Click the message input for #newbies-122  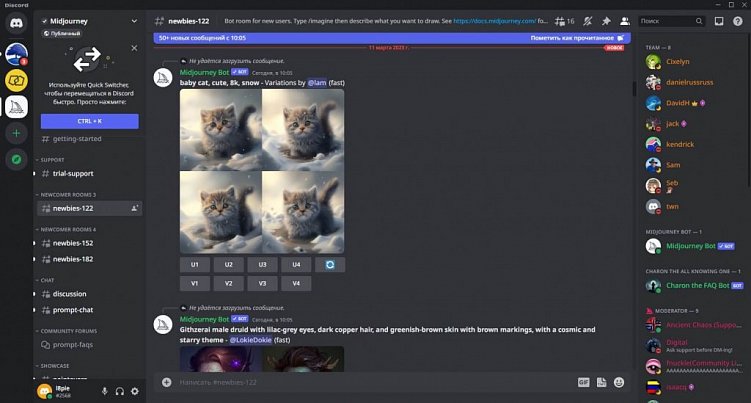(374, 382)
